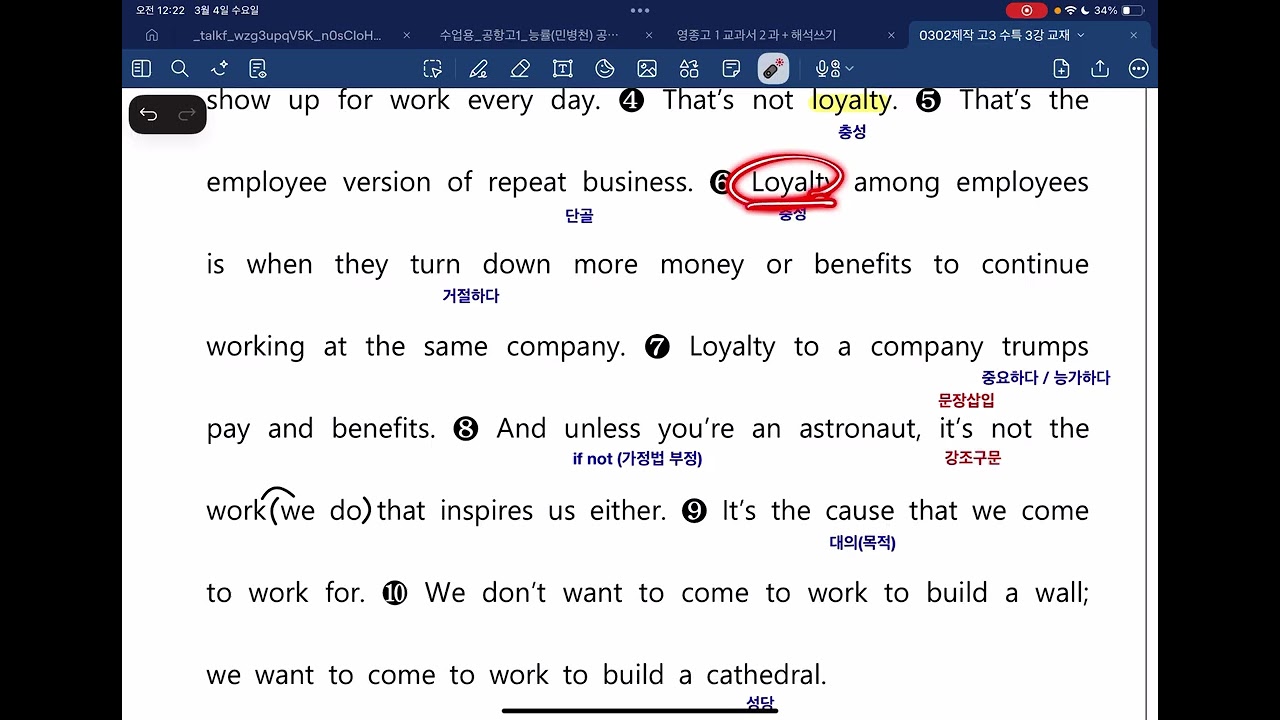Open the search tool
The image size is (1280, 720).
click(180, 69)
